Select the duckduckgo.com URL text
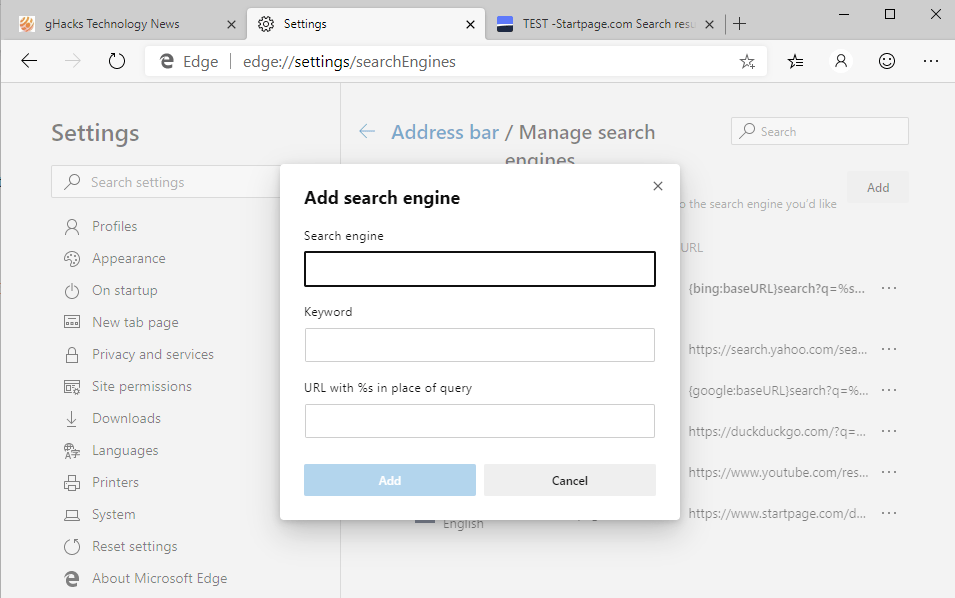The width and height of the screenshot is (955, 598). 777,432
